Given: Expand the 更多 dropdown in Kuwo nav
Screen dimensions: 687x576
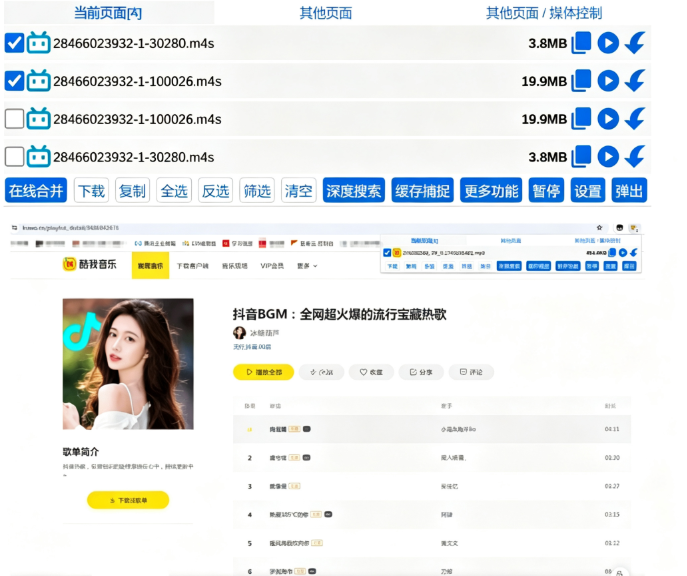Looking at the screenshot, I should [307, 266].
